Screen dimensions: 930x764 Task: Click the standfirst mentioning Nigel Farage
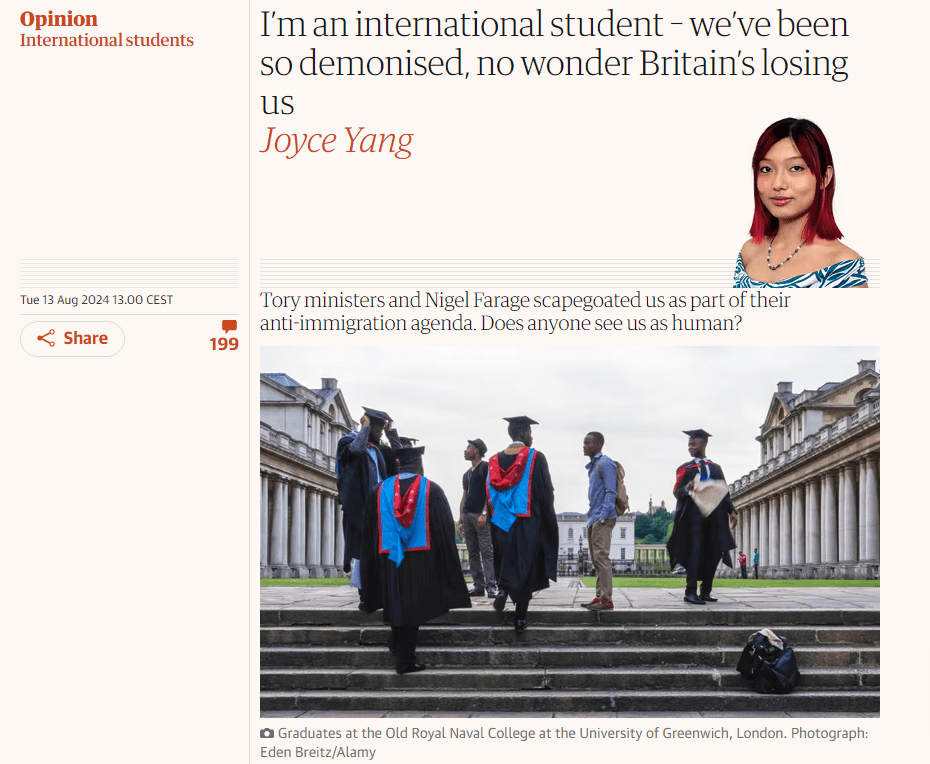pyautogui.click(x=525, y=311)
